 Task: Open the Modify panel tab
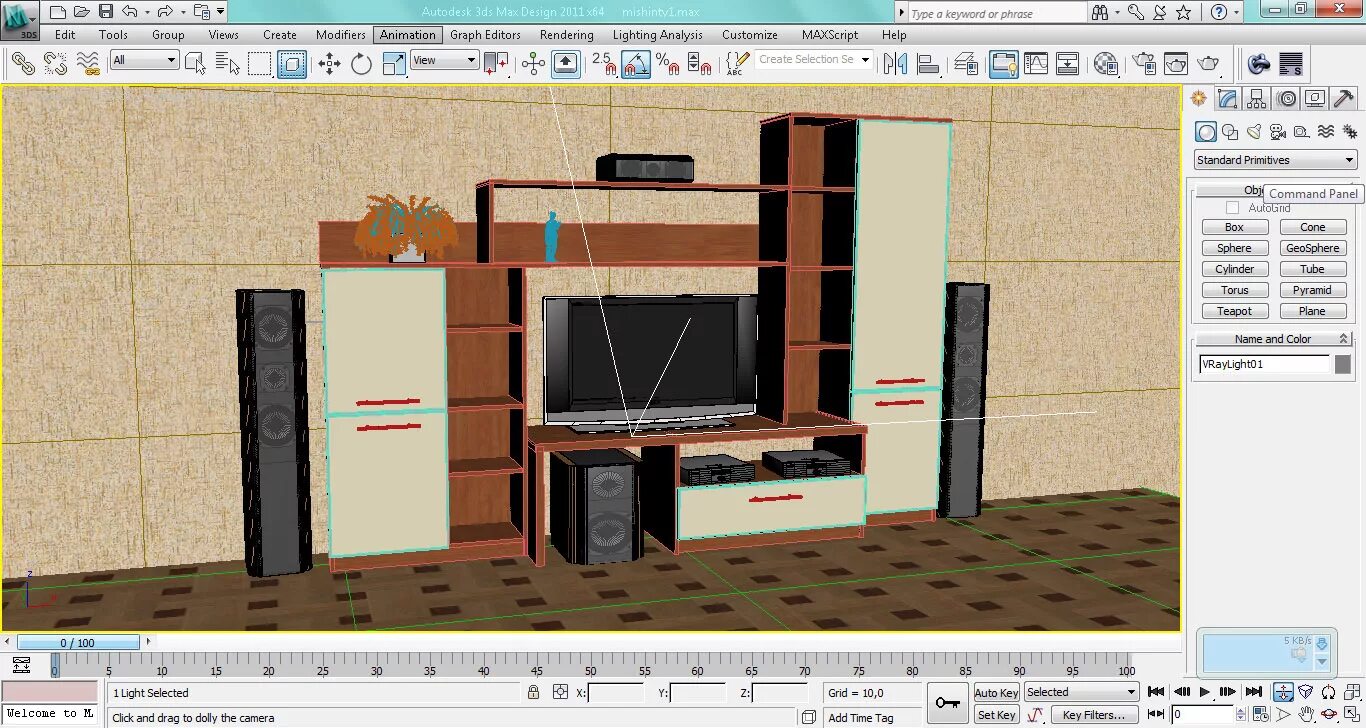tap(1227, 98)
